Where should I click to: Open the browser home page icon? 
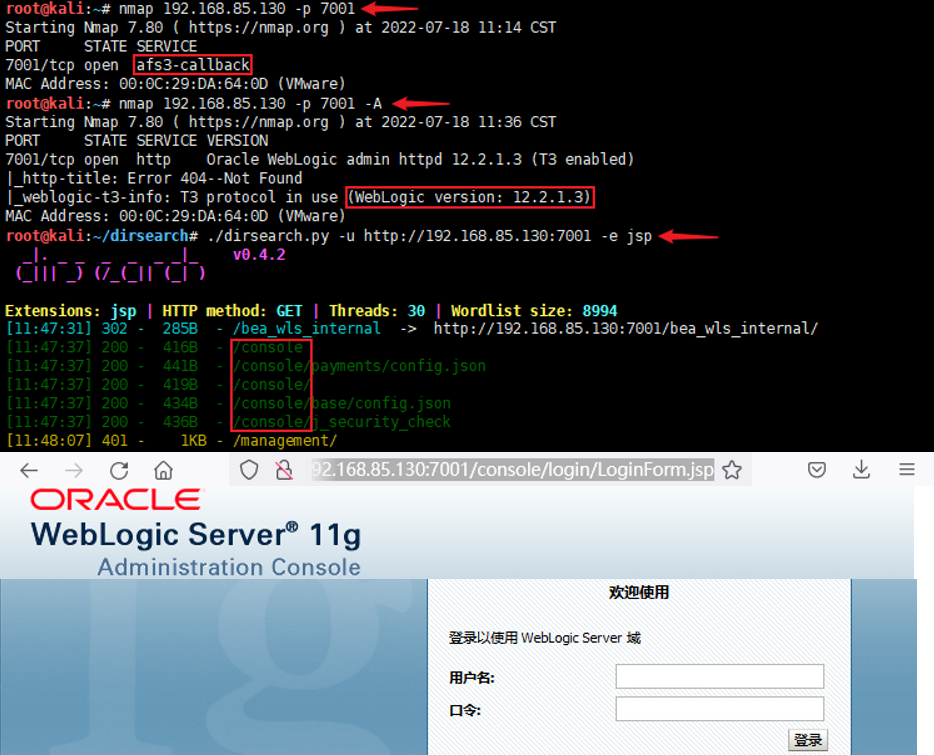pos(163,470)
